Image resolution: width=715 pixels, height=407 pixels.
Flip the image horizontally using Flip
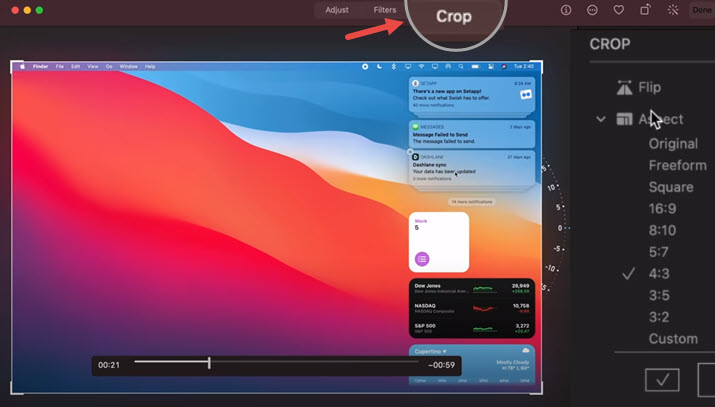click(638, 87)
